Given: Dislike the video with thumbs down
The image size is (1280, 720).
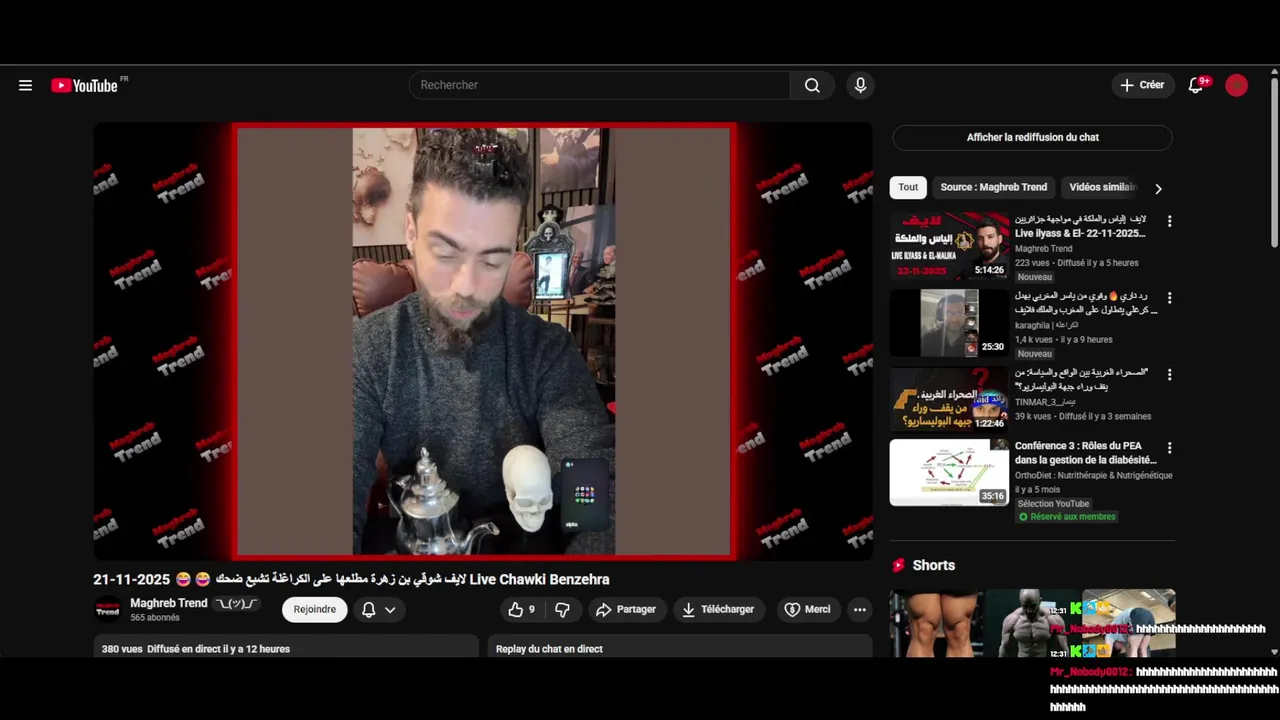Looking at the screenshot, I should [x=562, y=610].
